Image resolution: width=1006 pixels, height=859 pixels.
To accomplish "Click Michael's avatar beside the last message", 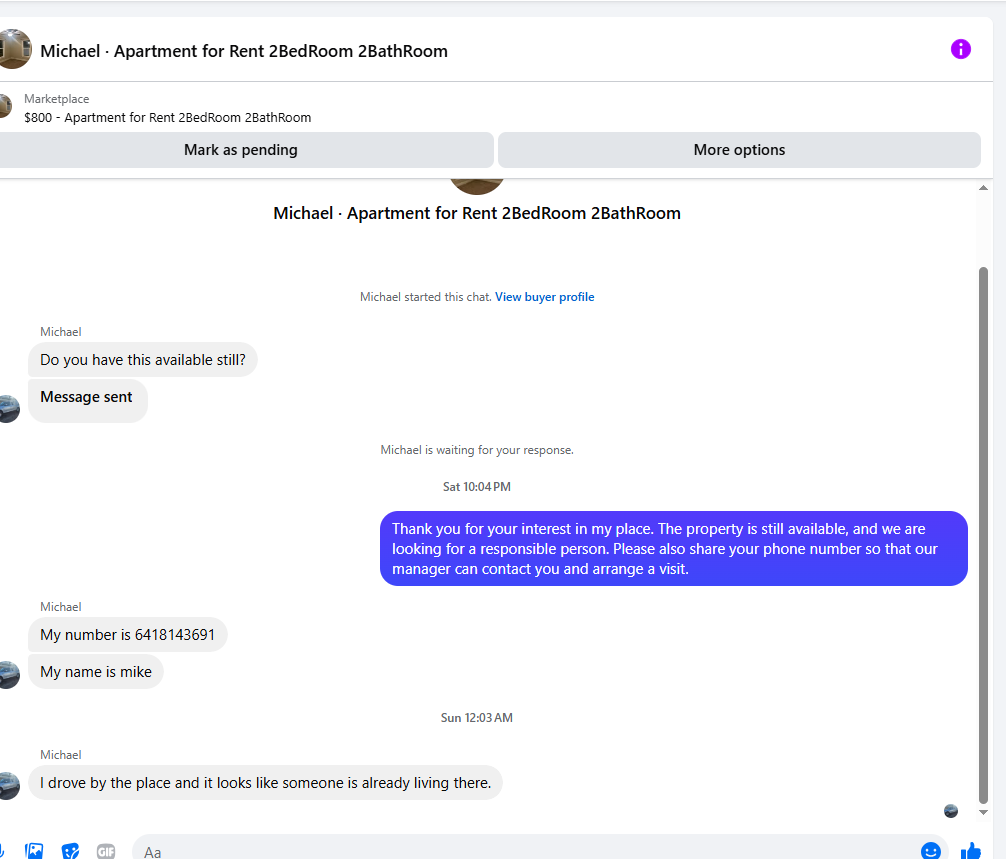I will [8, 785].
